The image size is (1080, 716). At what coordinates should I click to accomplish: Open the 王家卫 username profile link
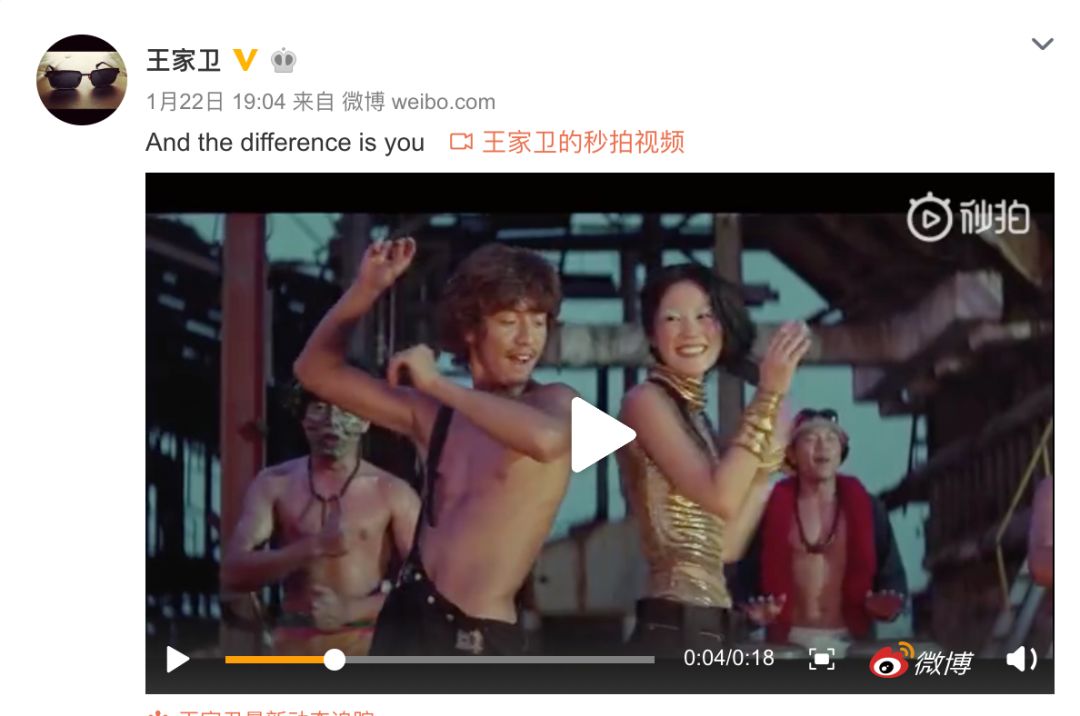pyautogui.click(x=183, y=61)
